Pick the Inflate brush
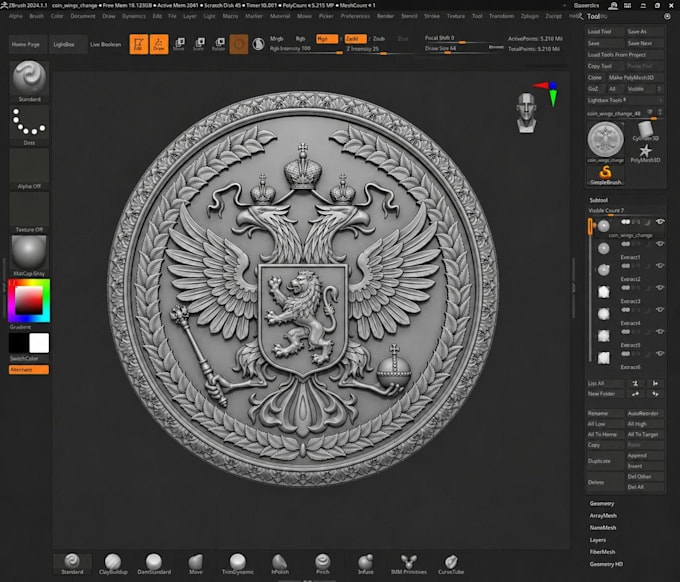This screenshot has width=680, height=582. point(365,564)
